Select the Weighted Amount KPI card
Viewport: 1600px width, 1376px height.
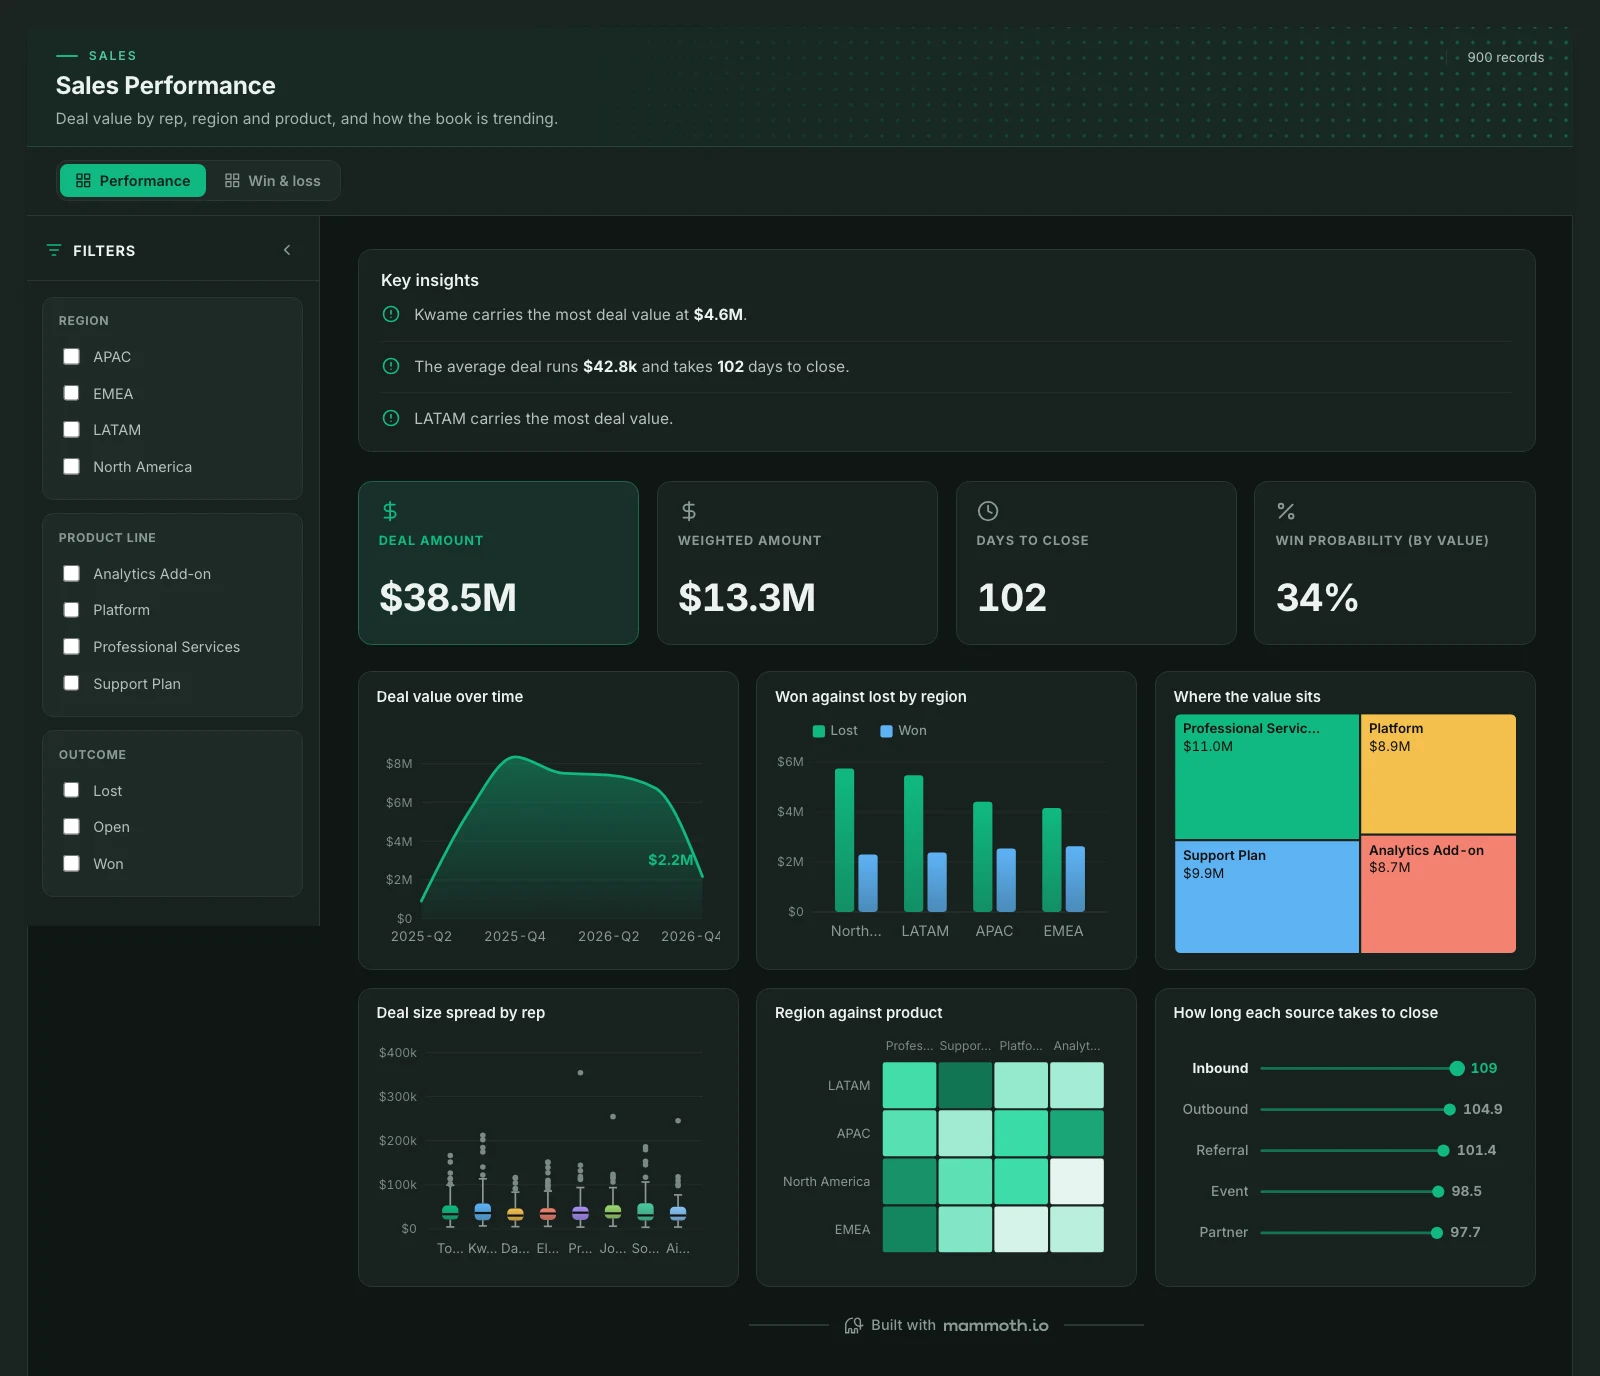click(797, 563)
